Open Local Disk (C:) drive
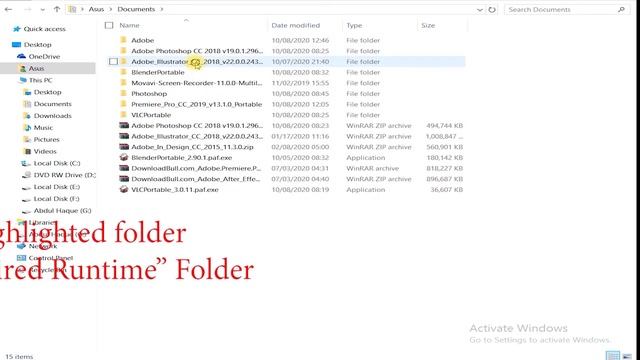Screen dimensions: 640x360 click(57, 163)
